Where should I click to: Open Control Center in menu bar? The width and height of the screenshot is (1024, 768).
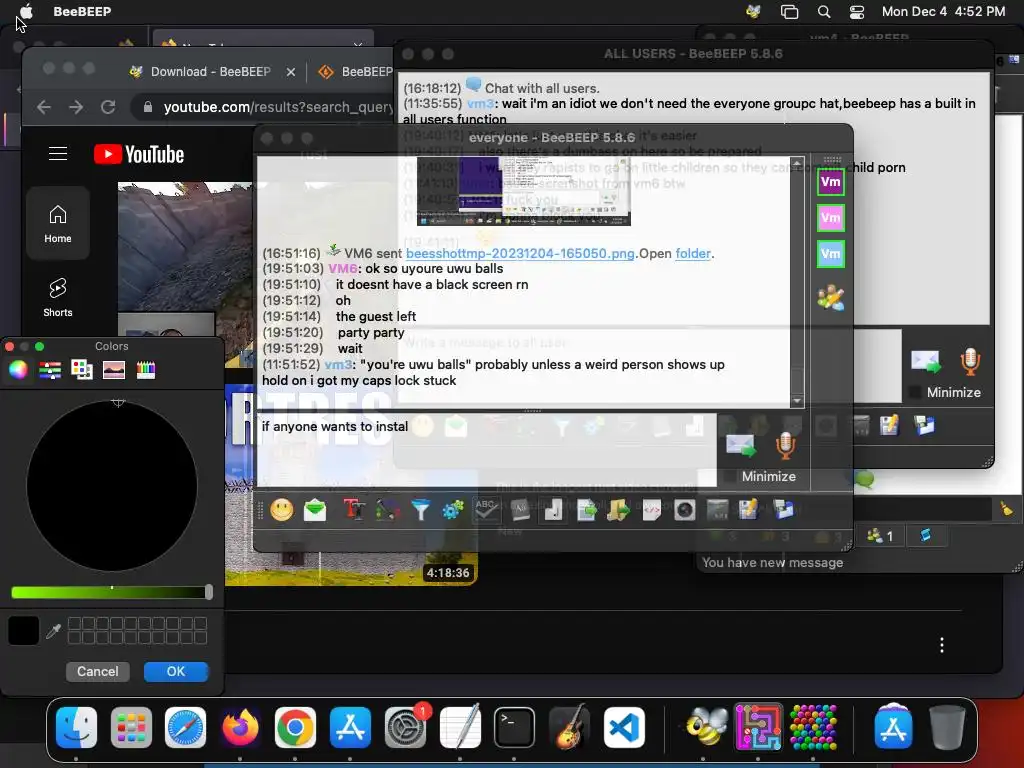click(x=857, y=12)
